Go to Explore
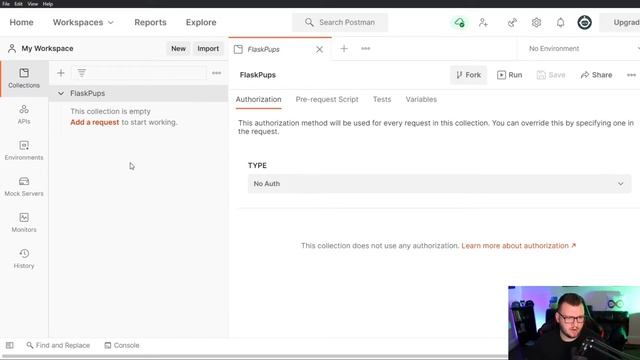 tap(201, 22)
